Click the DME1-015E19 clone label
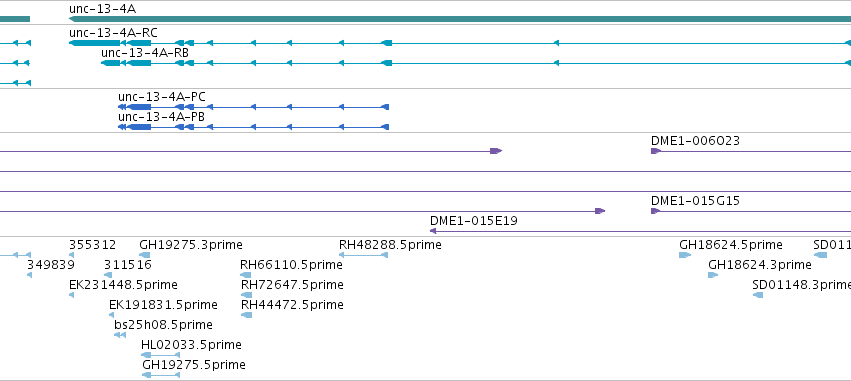 pos(474,221)
